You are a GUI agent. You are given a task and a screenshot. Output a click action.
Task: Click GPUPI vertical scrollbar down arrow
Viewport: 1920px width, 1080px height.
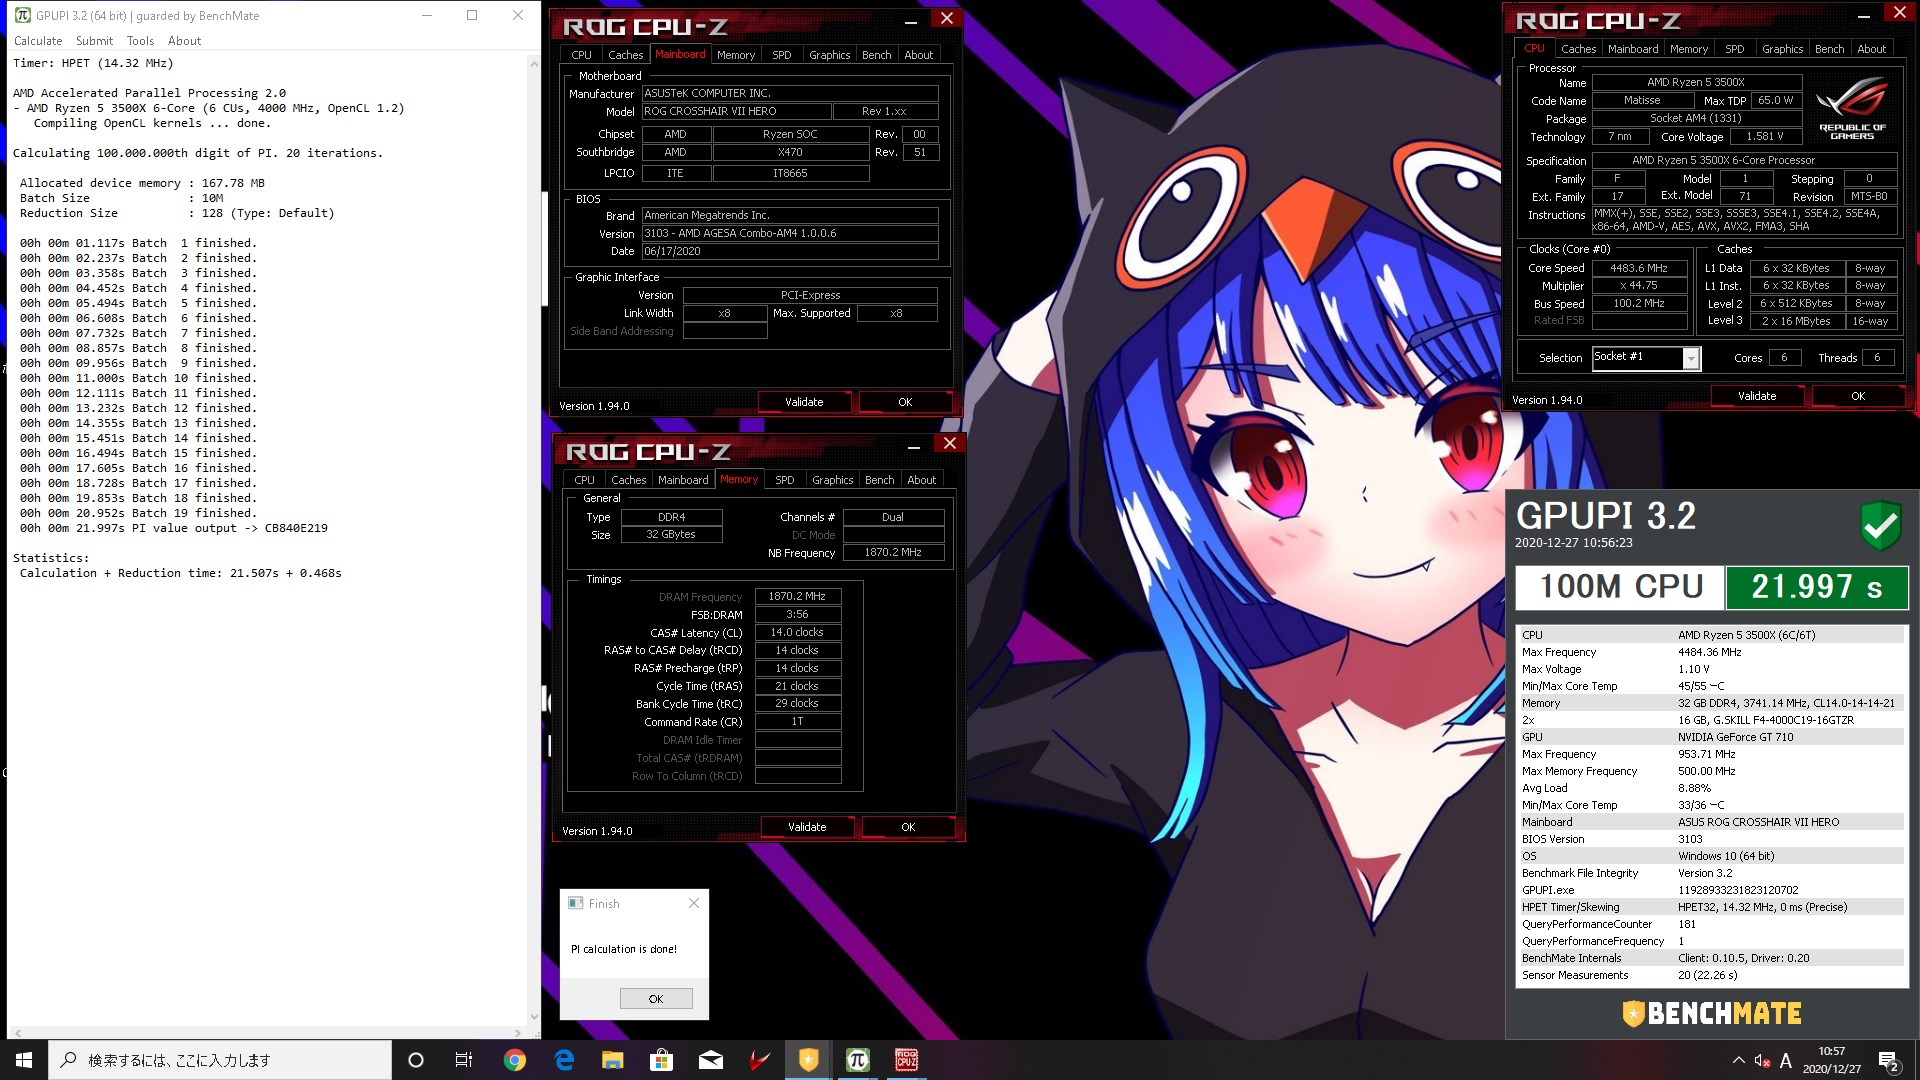pos(534,1017)
